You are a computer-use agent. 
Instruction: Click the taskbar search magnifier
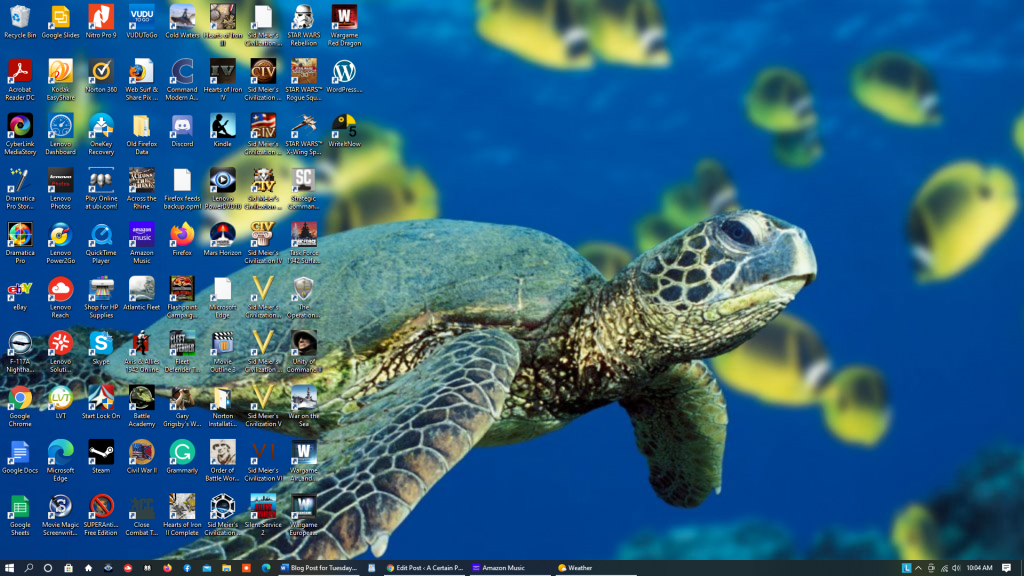coord(29,568)
